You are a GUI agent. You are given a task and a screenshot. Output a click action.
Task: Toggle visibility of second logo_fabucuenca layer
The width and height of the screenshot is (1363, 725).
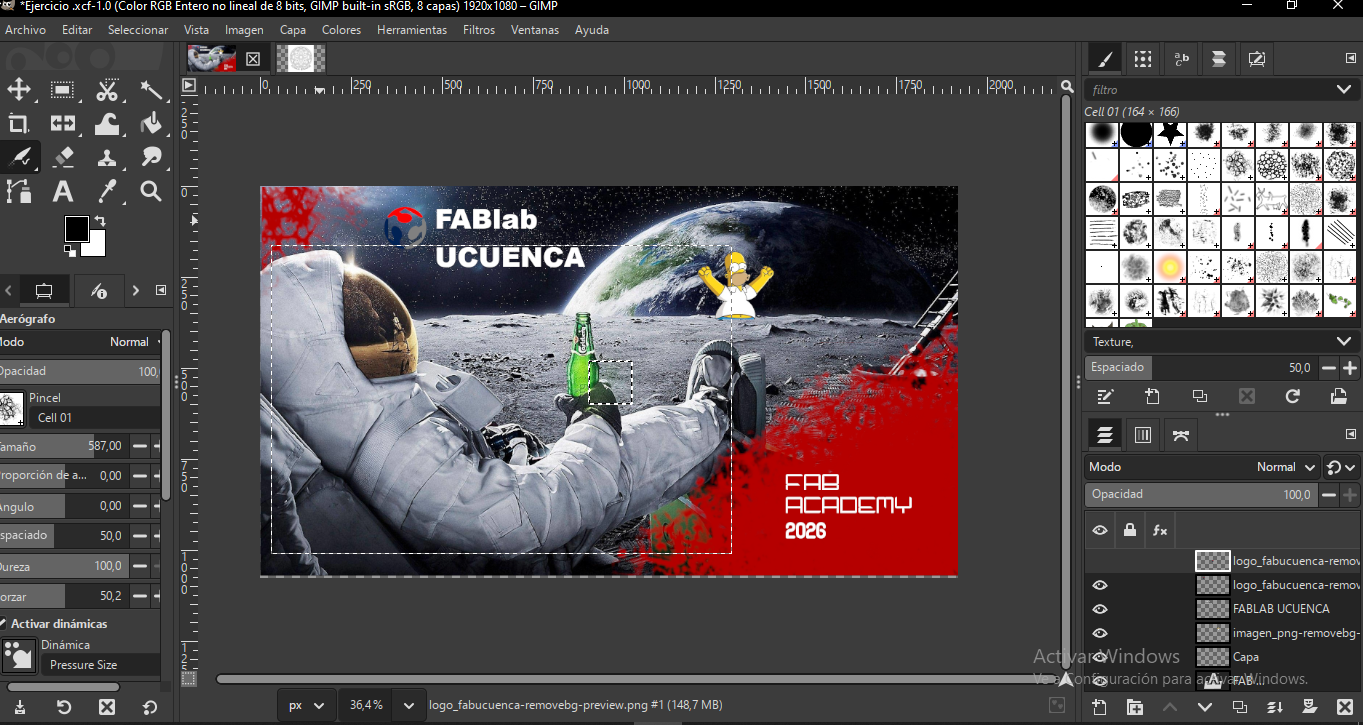click(x=1100, y=585)
